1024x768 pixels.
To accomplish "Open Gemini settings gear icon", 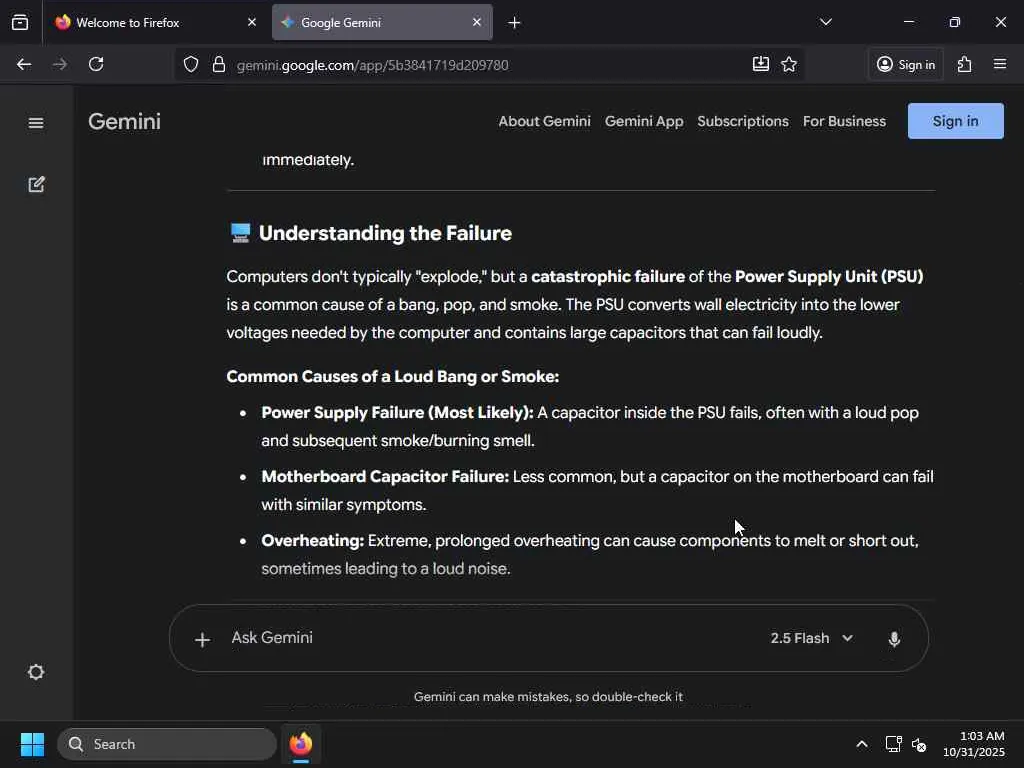I will coord(36,672).
